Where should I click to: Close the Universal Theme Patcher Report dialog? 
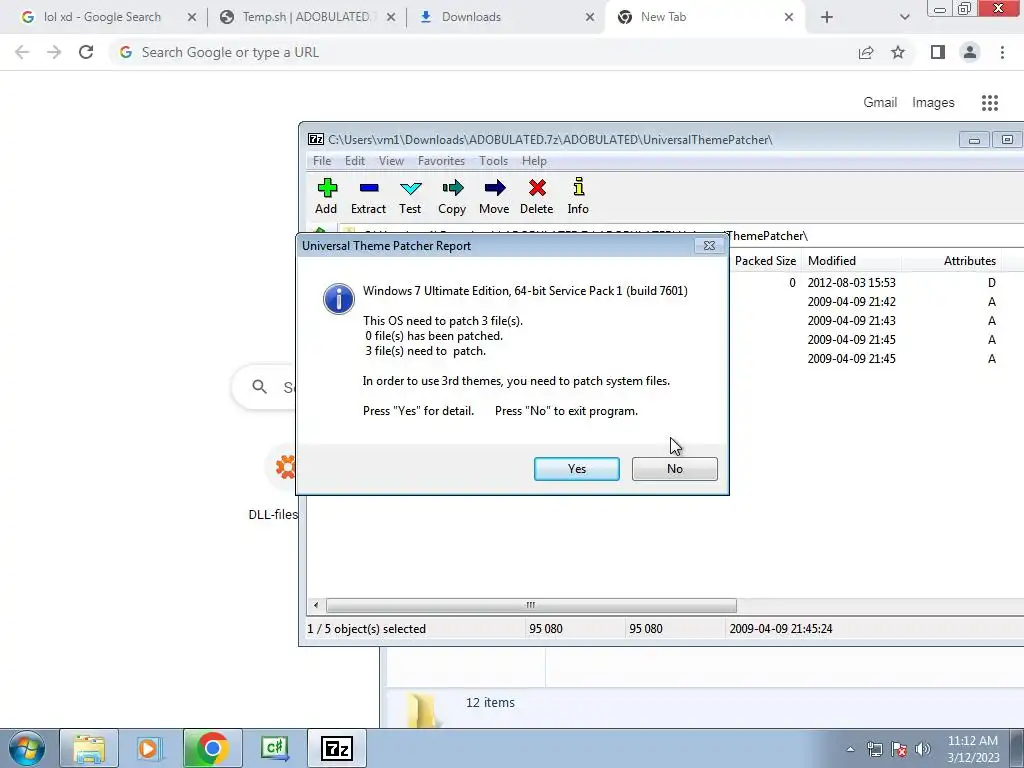[x=709, y=246]
